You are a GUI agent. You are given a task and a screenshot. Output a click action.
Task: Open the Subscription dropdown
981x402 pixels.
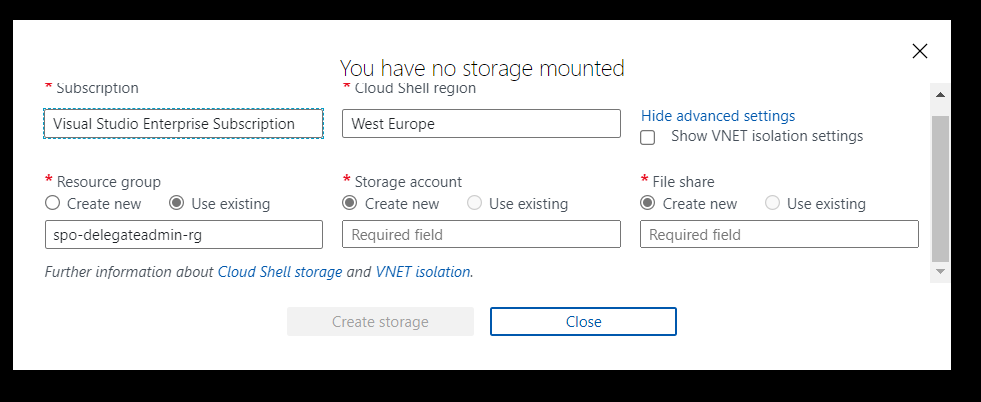184,124
